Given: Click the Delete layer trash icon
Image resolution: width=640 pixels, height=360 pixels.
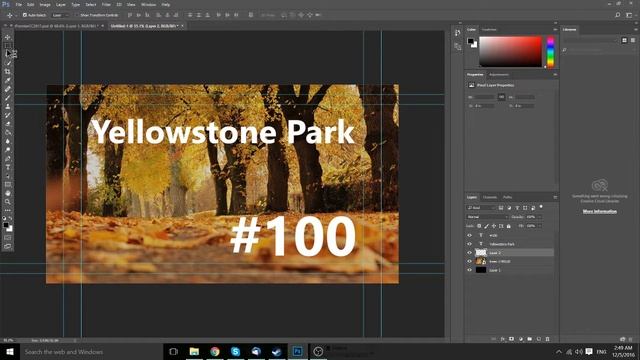Looking at the screenshot, I should click(x=548, y=339).
